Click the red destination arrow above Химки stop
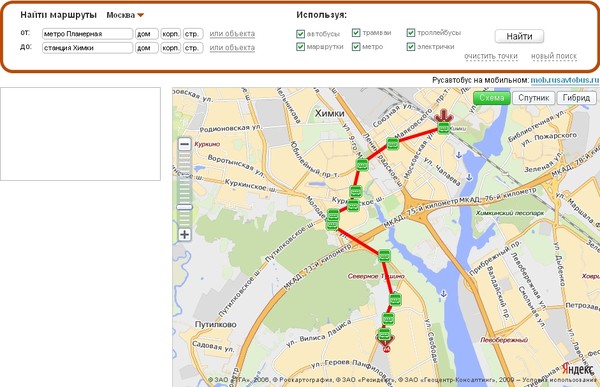Image resolution: width=600 pixels, height=387 pixels. coord(443,115)
